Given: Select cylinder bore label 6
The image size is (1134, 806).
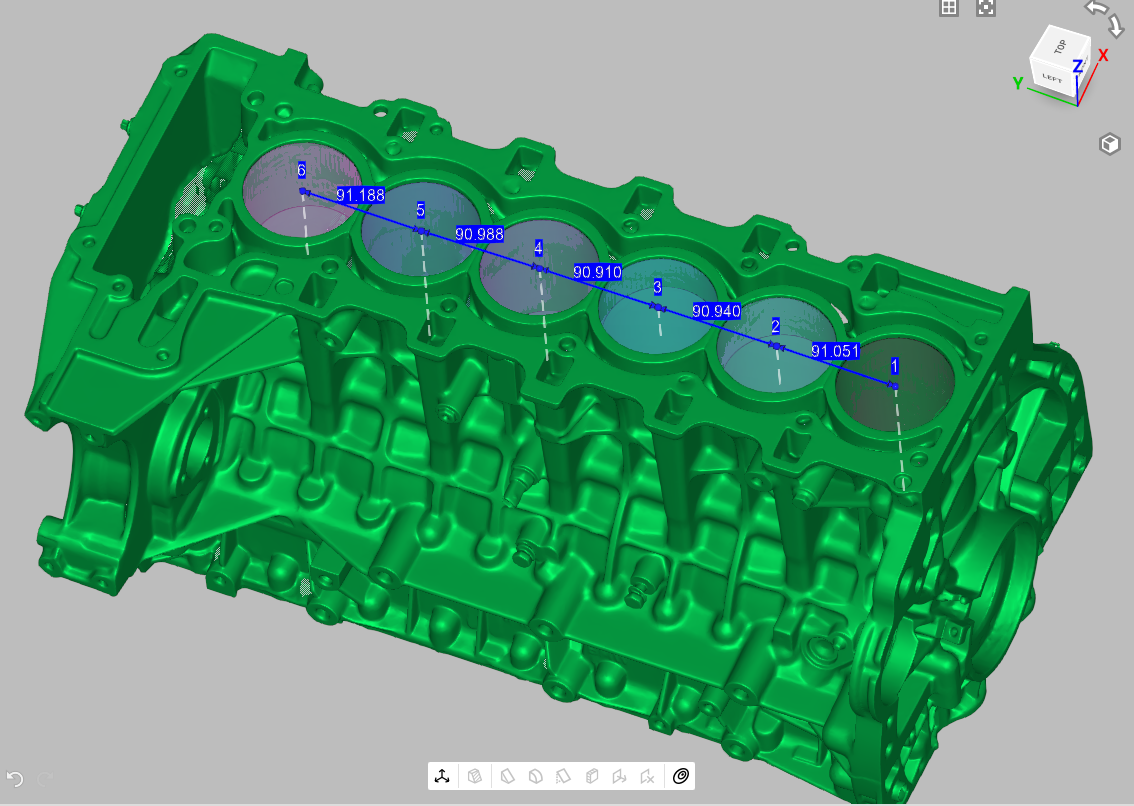Looking at the screenshot, I should (301, 170).
